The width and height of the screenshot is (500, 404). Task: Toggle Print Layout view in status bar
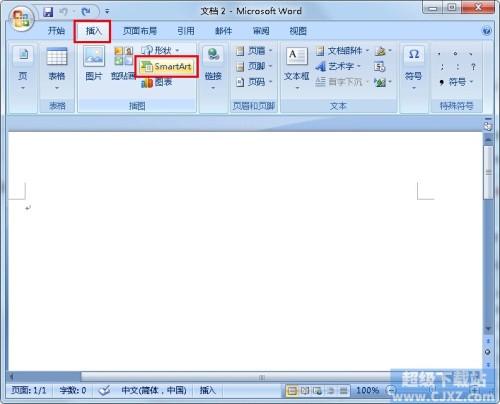coord(292,390)
